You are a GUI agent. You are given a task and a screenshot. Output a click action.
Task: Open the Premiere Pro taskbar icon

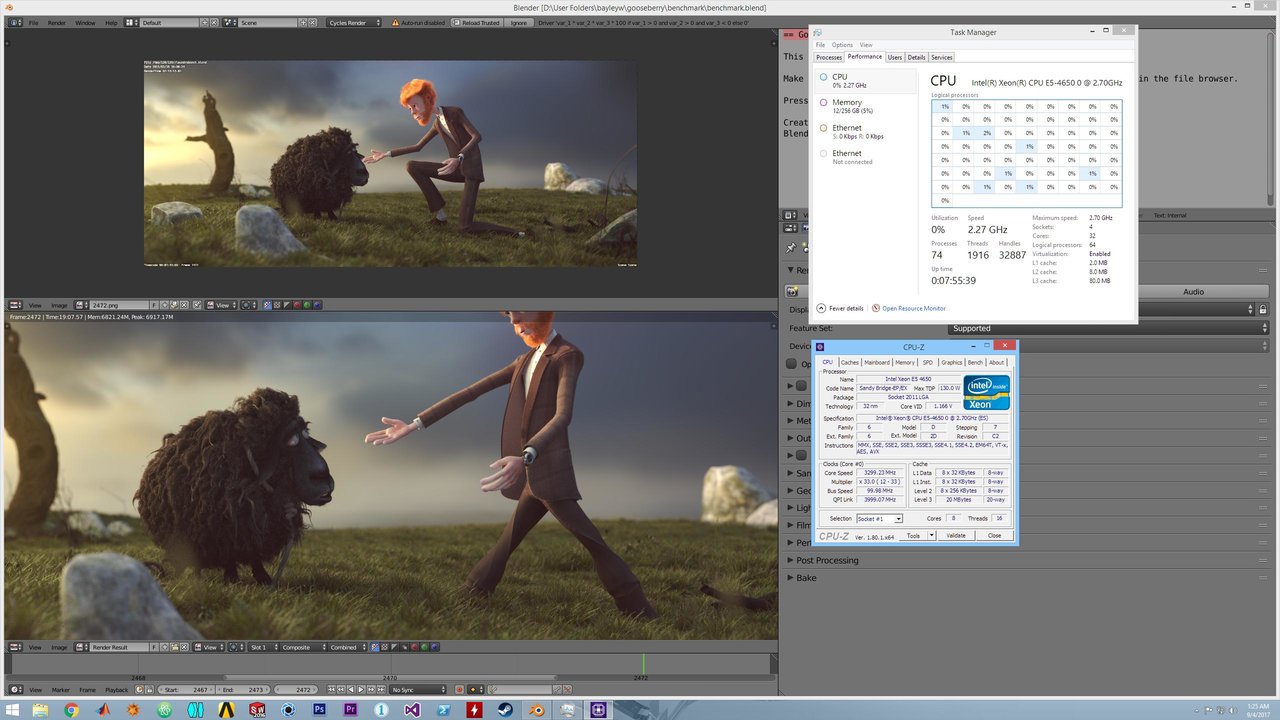point(350,710)
